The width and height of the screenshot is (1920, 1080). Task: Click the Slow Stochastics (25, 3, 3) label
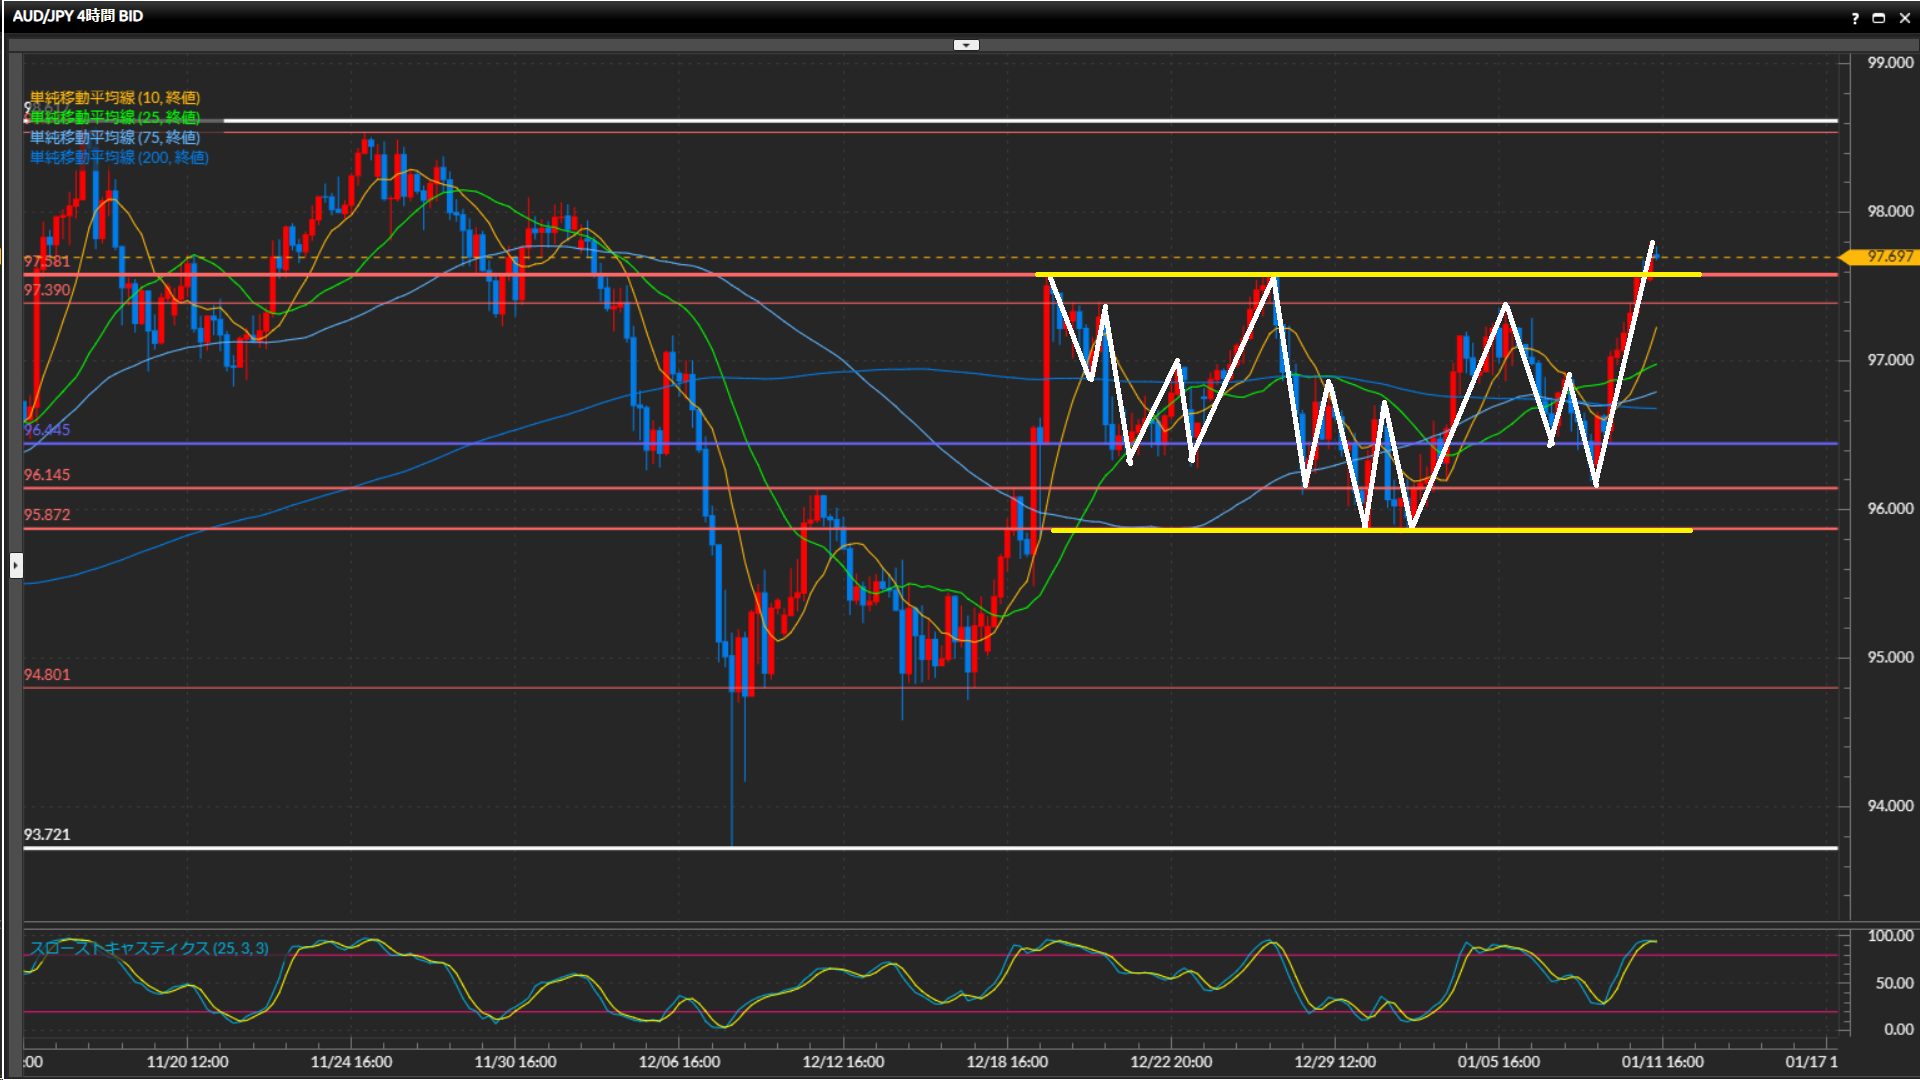(x=149, y=948)
